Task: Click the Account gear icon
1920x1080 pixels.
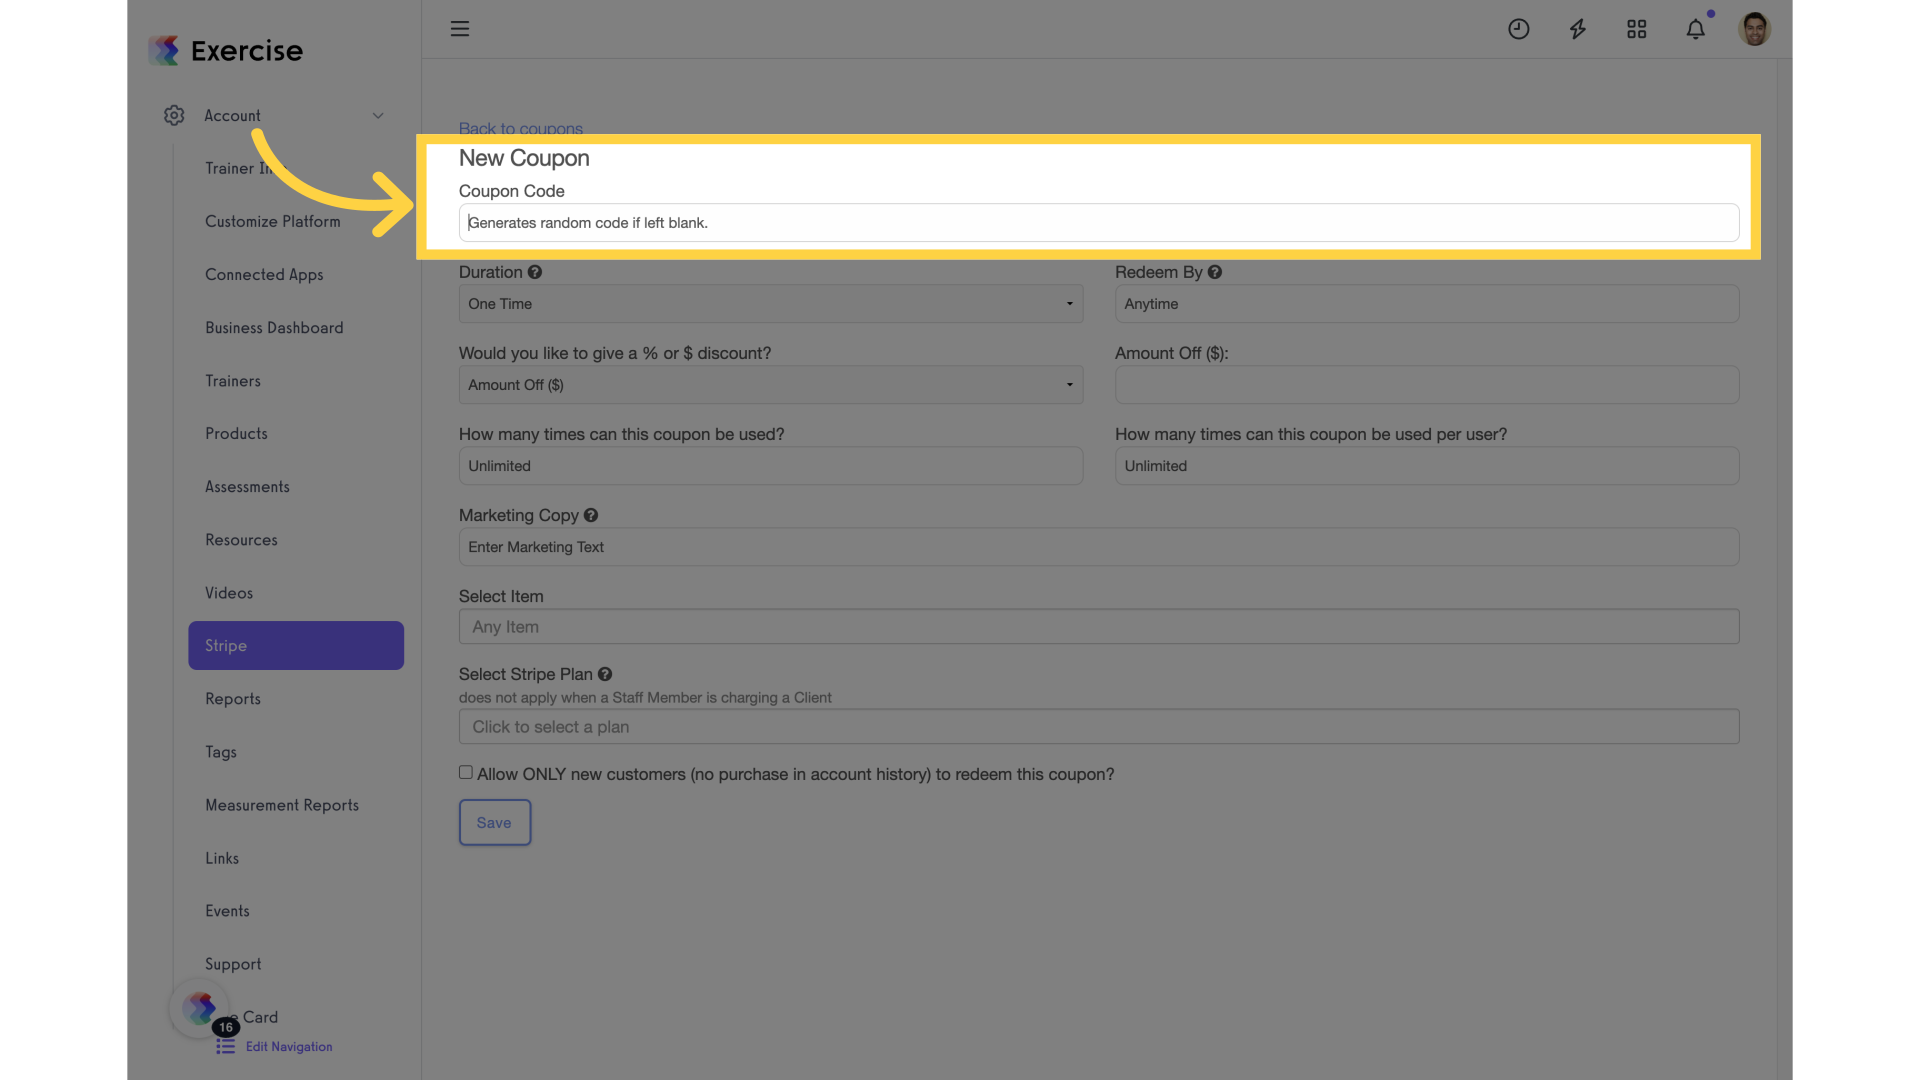Action: tap(174, 116)
